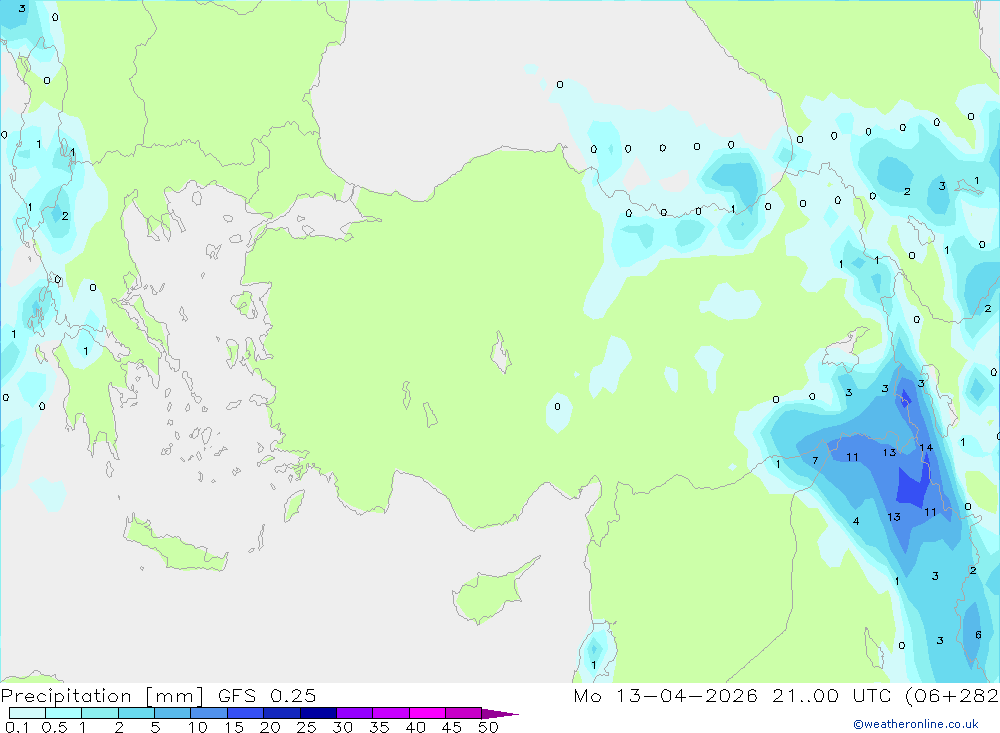Pick the 2–5 mm legend color swatch

pos(136,713)
